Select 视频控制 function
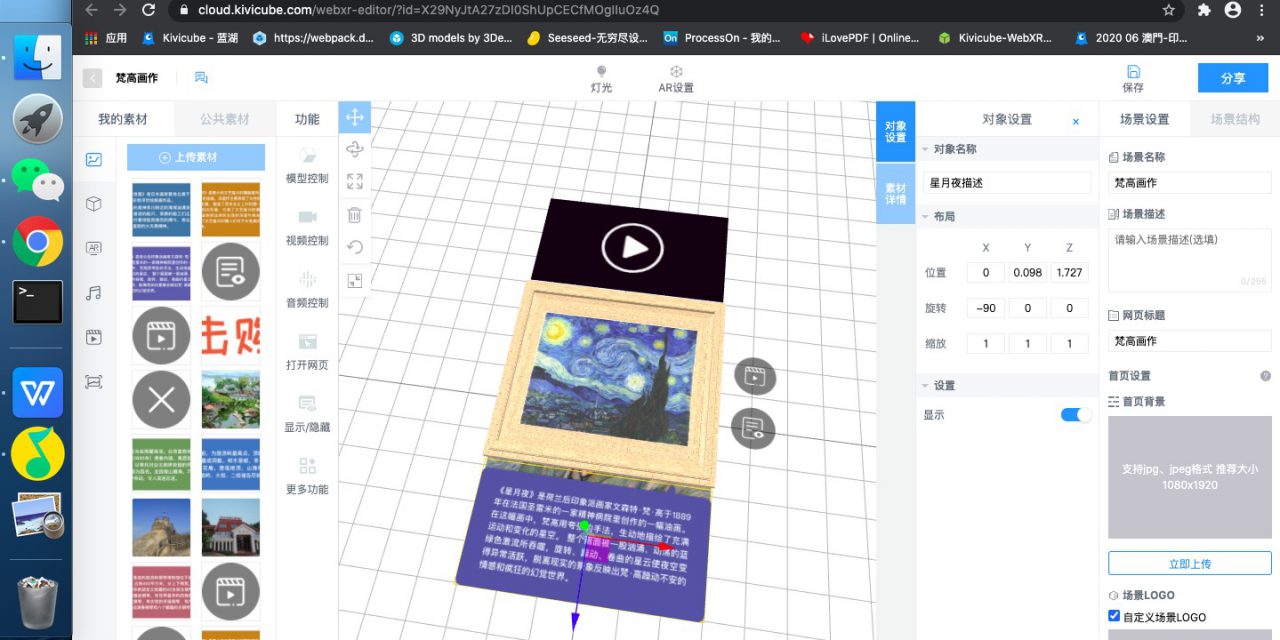 coord(307,228)
